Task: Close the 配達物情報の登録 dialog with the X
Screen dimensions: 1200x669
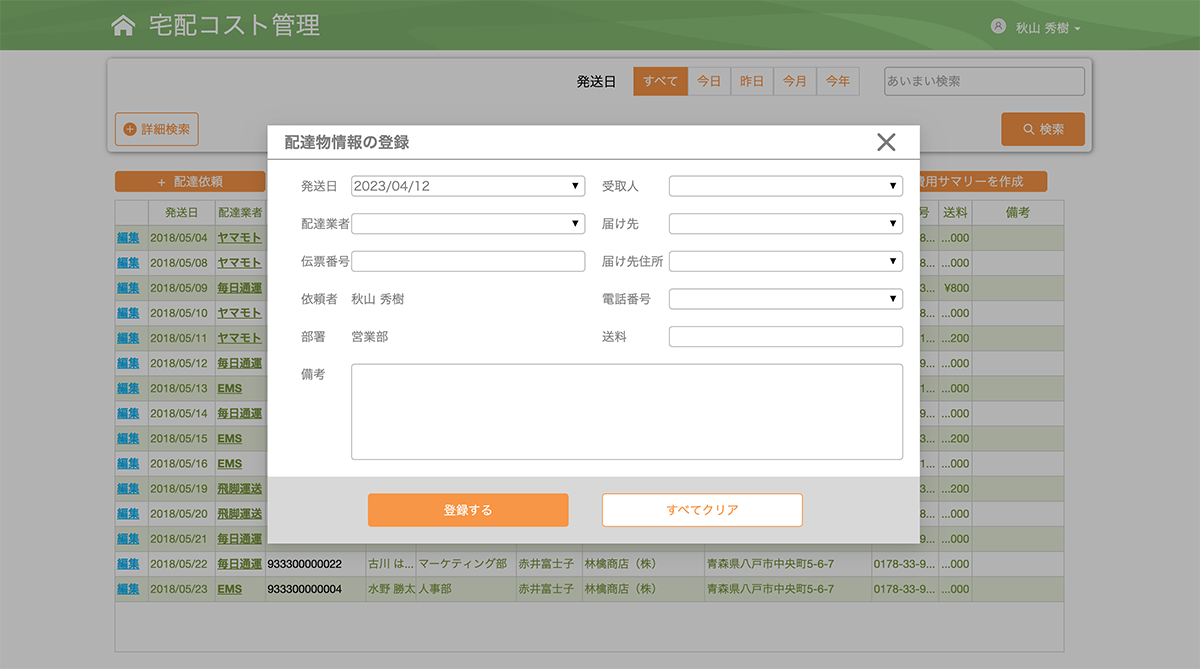Action: (886, 142)
